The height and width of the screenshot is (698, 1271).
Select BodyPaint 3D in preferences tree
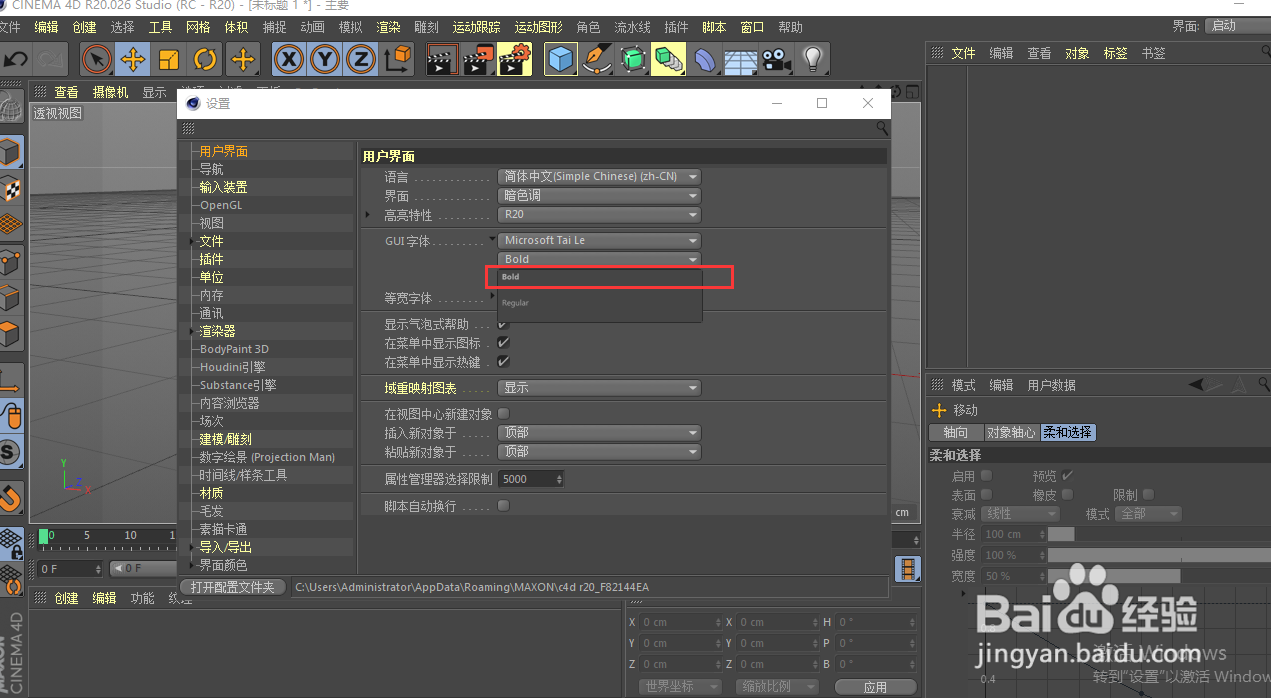coord(234,349)
